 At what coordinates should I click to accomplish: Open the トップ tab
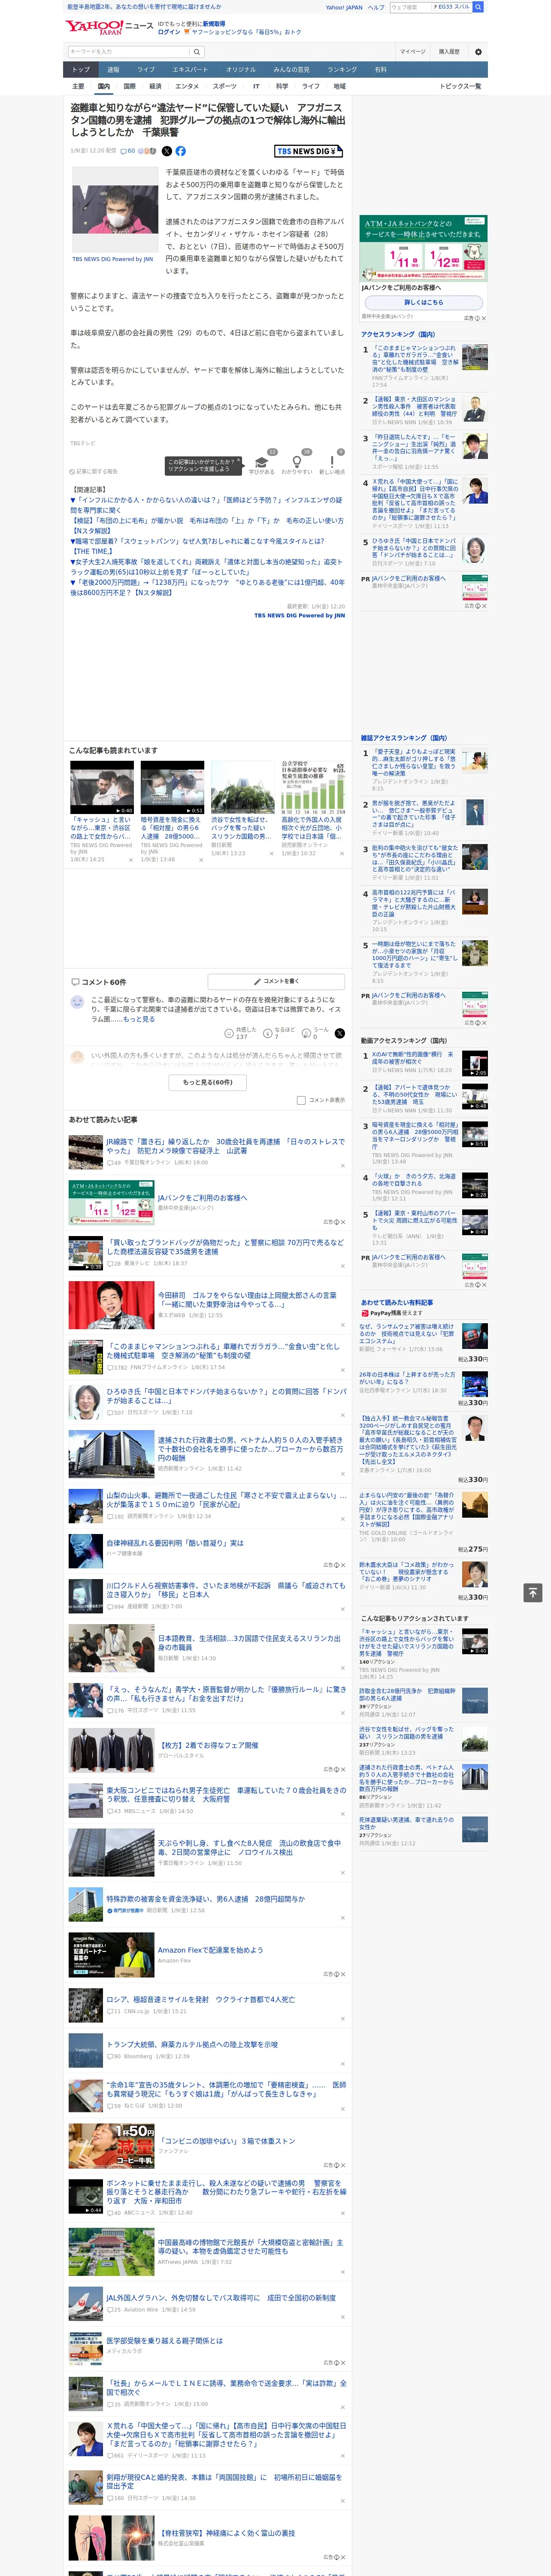pyautogui.click(x=81, y=69)
